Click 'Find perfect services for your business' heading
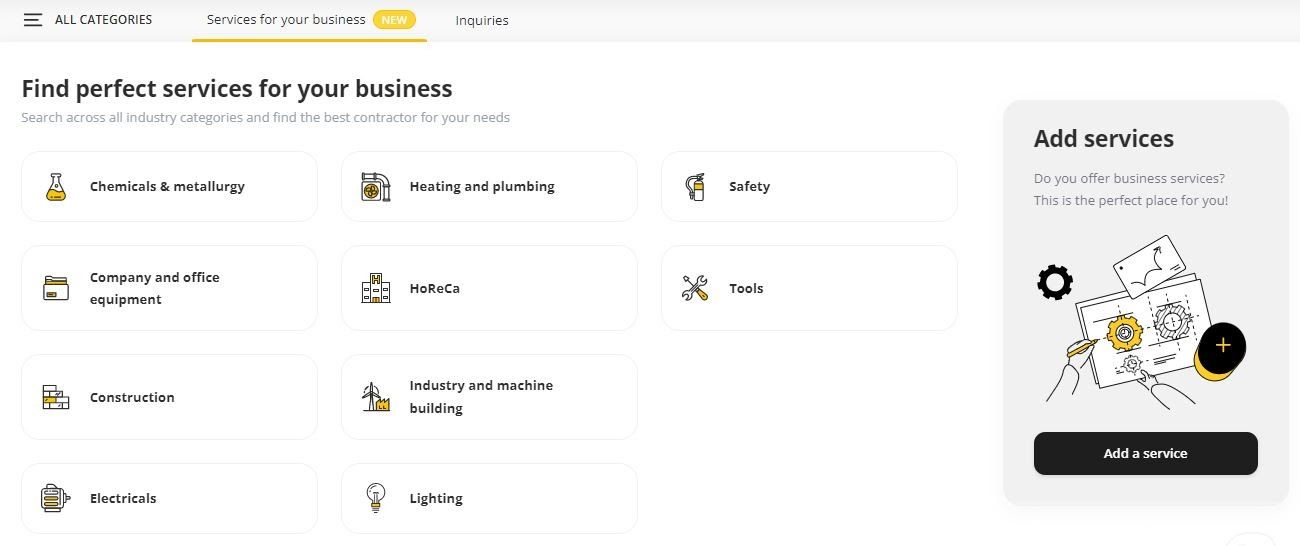 [x=237, y=89]
